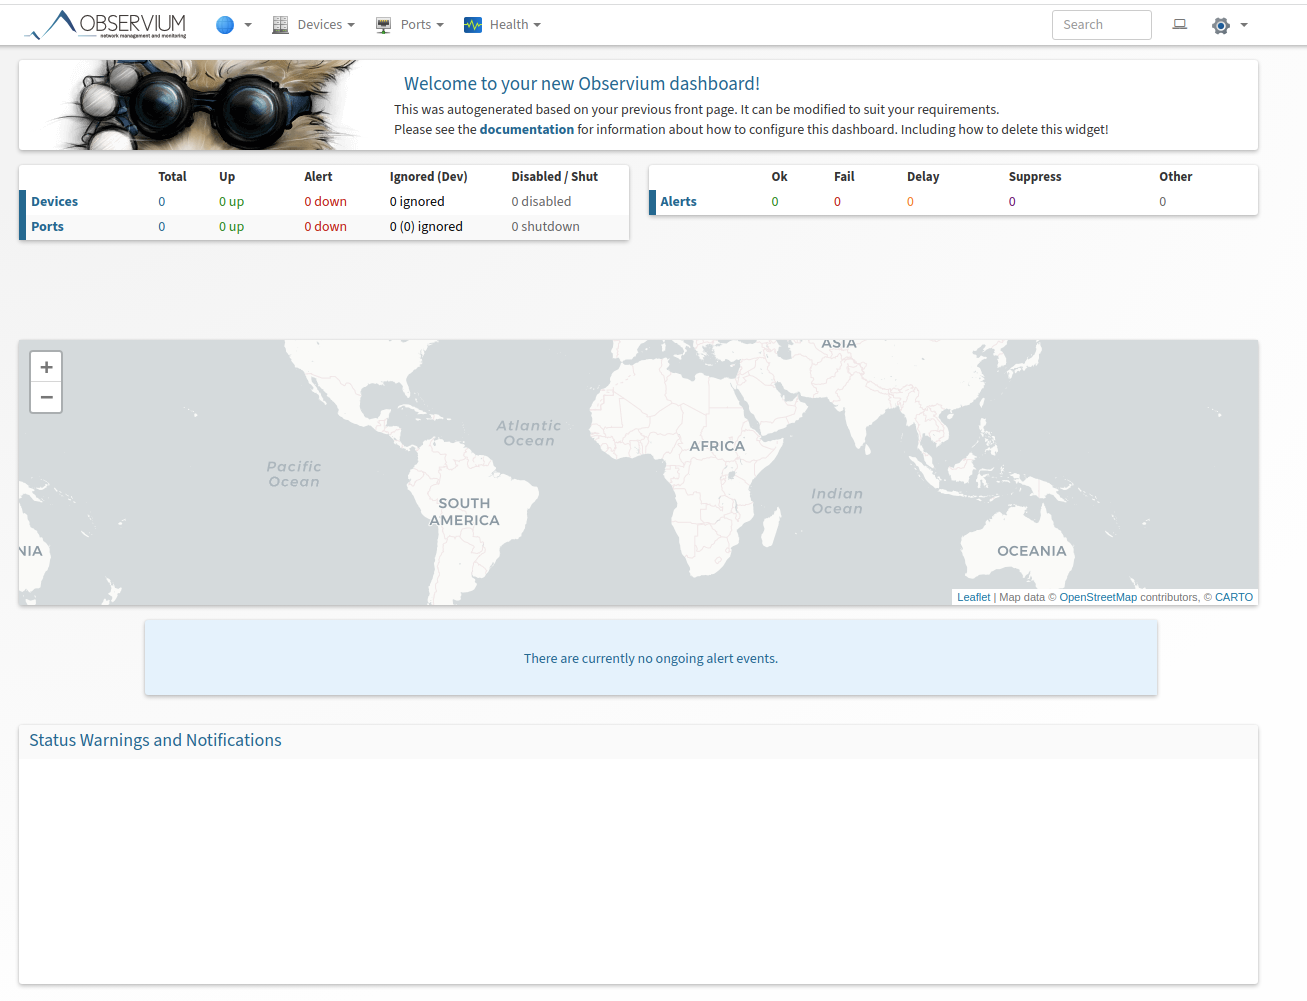Click the Ports network icon
The image size is (1307, 1001).
point(383,25)
